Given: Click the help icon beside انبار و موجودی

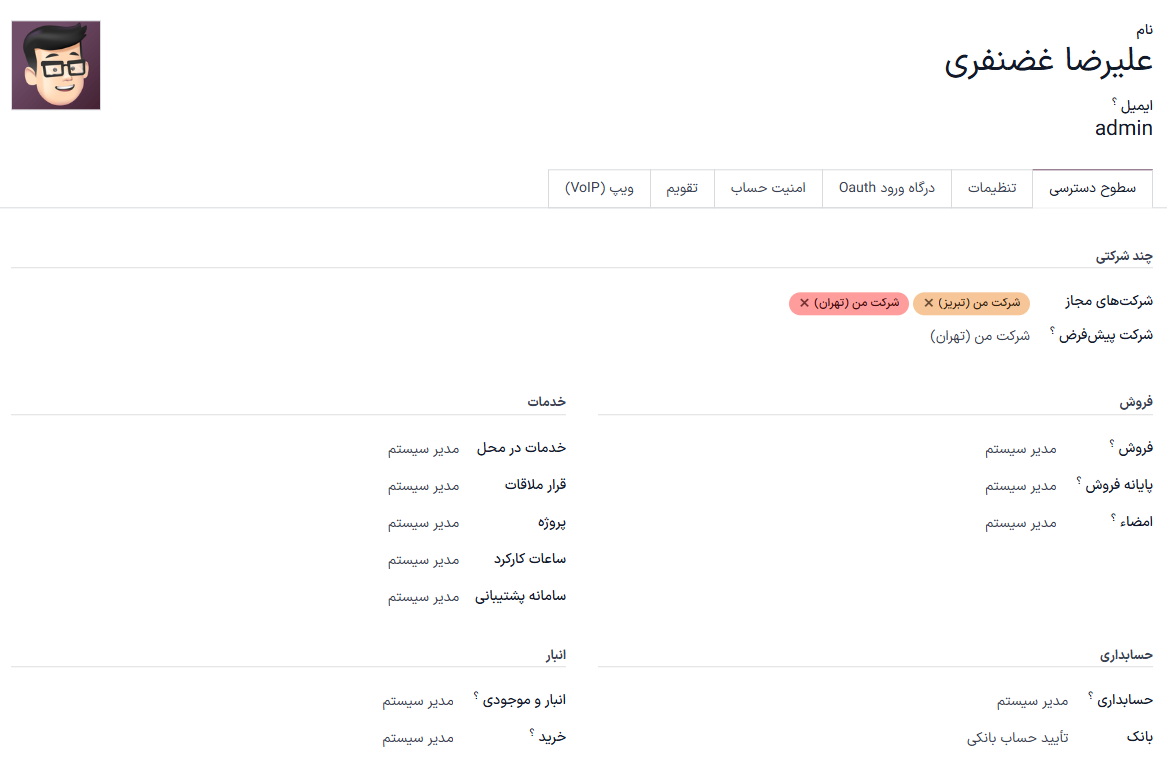Looking at the screenshot, I should click(x=476, y=695).
